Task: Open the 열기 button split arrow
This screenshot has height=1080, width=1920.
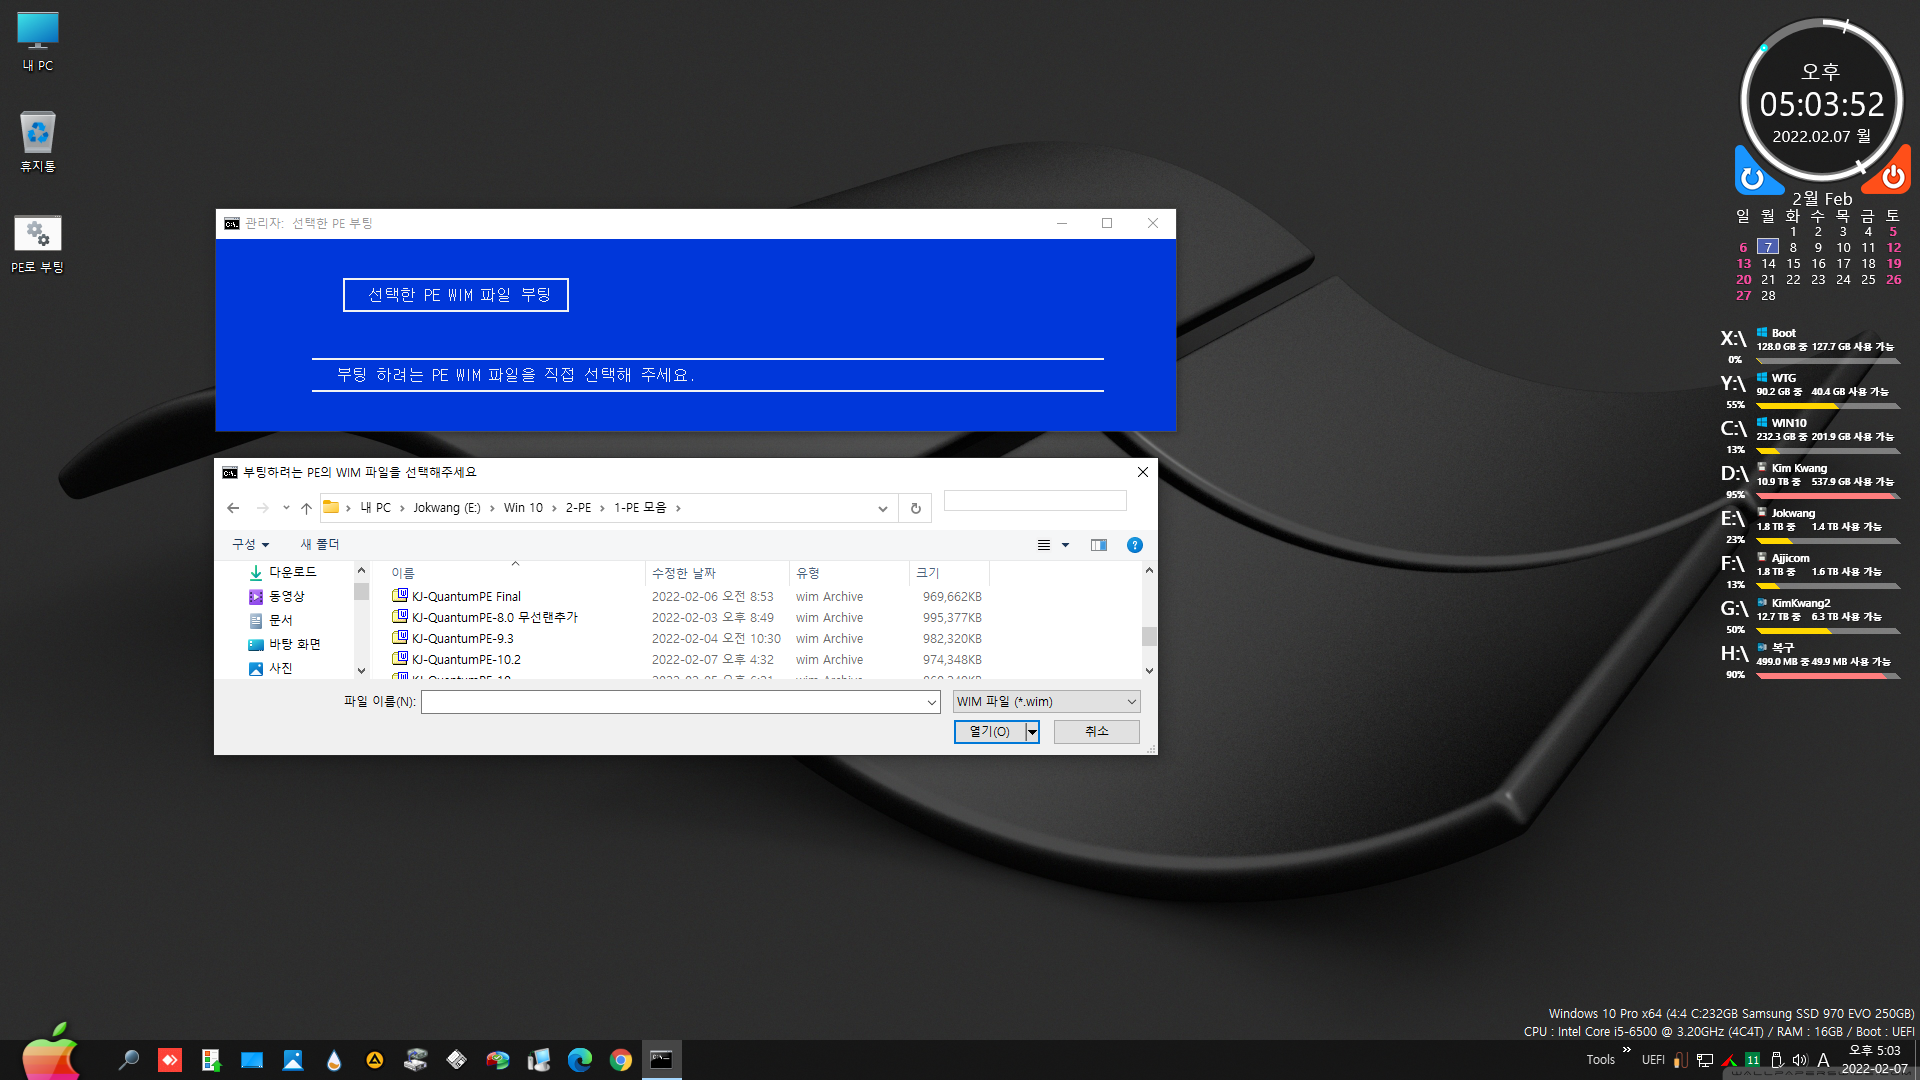Action: (1032, 732)
